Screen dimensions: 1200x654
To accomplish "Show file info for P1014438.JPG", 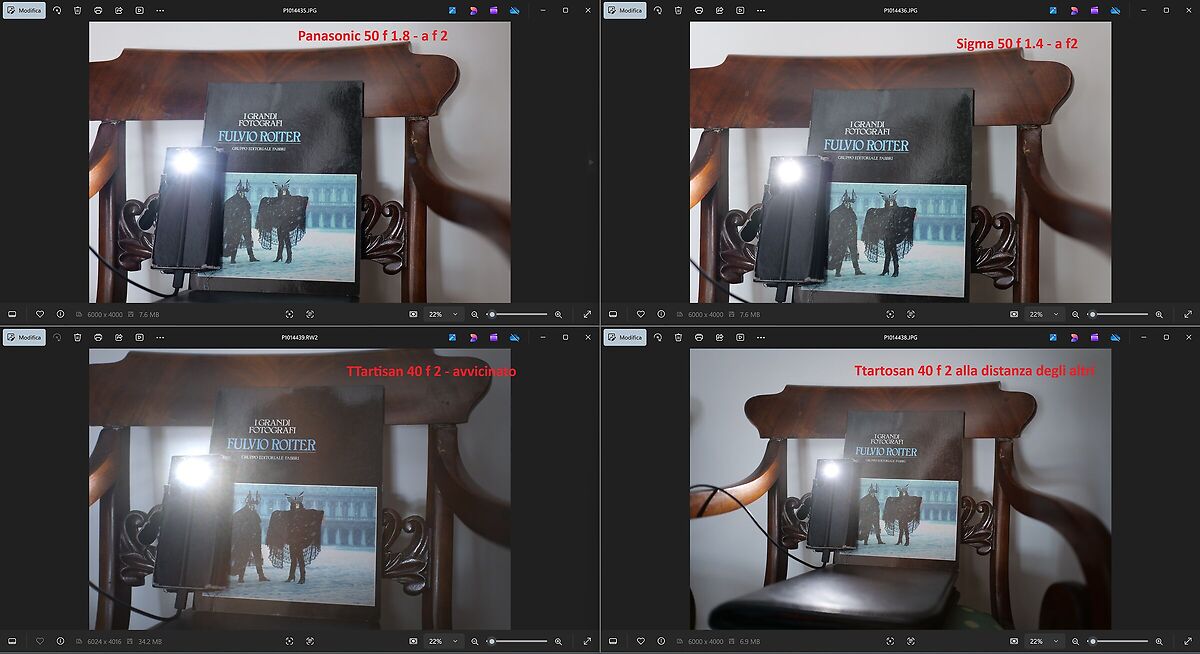I will click(660, 641).
